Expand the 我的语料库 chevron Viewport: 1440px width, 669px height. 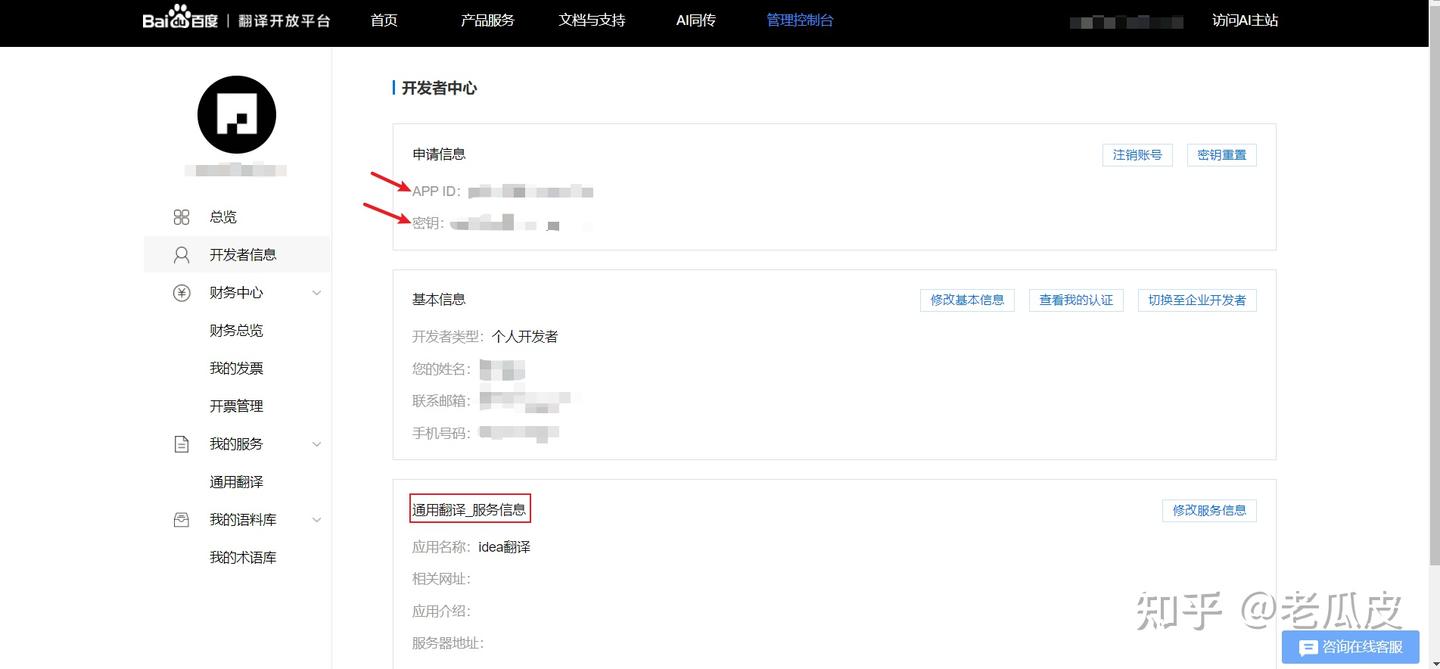[x=317, y=519]
